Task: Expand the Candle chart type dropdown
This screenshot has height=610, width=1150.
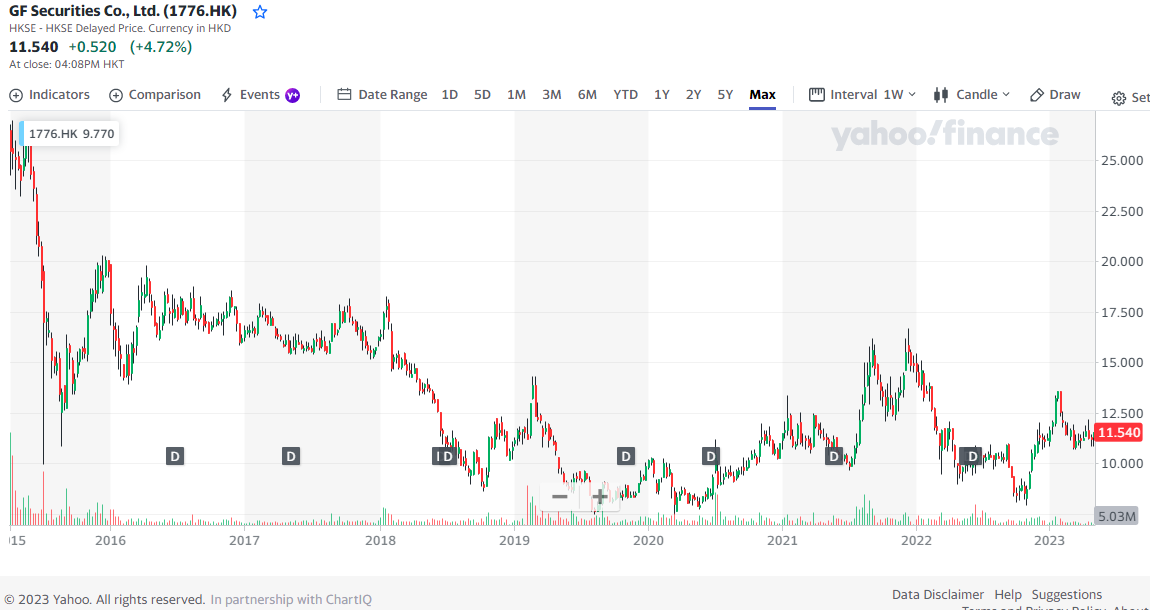Action: tap(972, 95)
